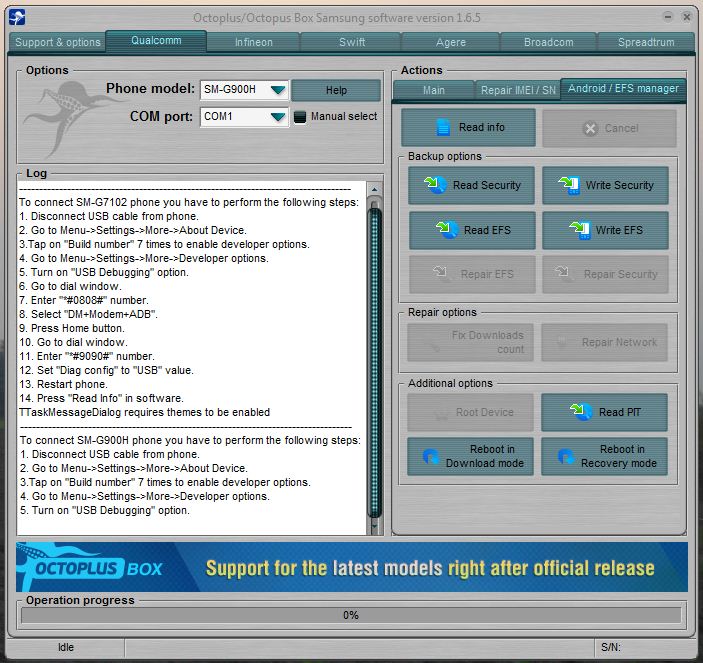Click the Read PIT button label
This screenshot has width=703, height=663.
(620, 412)
